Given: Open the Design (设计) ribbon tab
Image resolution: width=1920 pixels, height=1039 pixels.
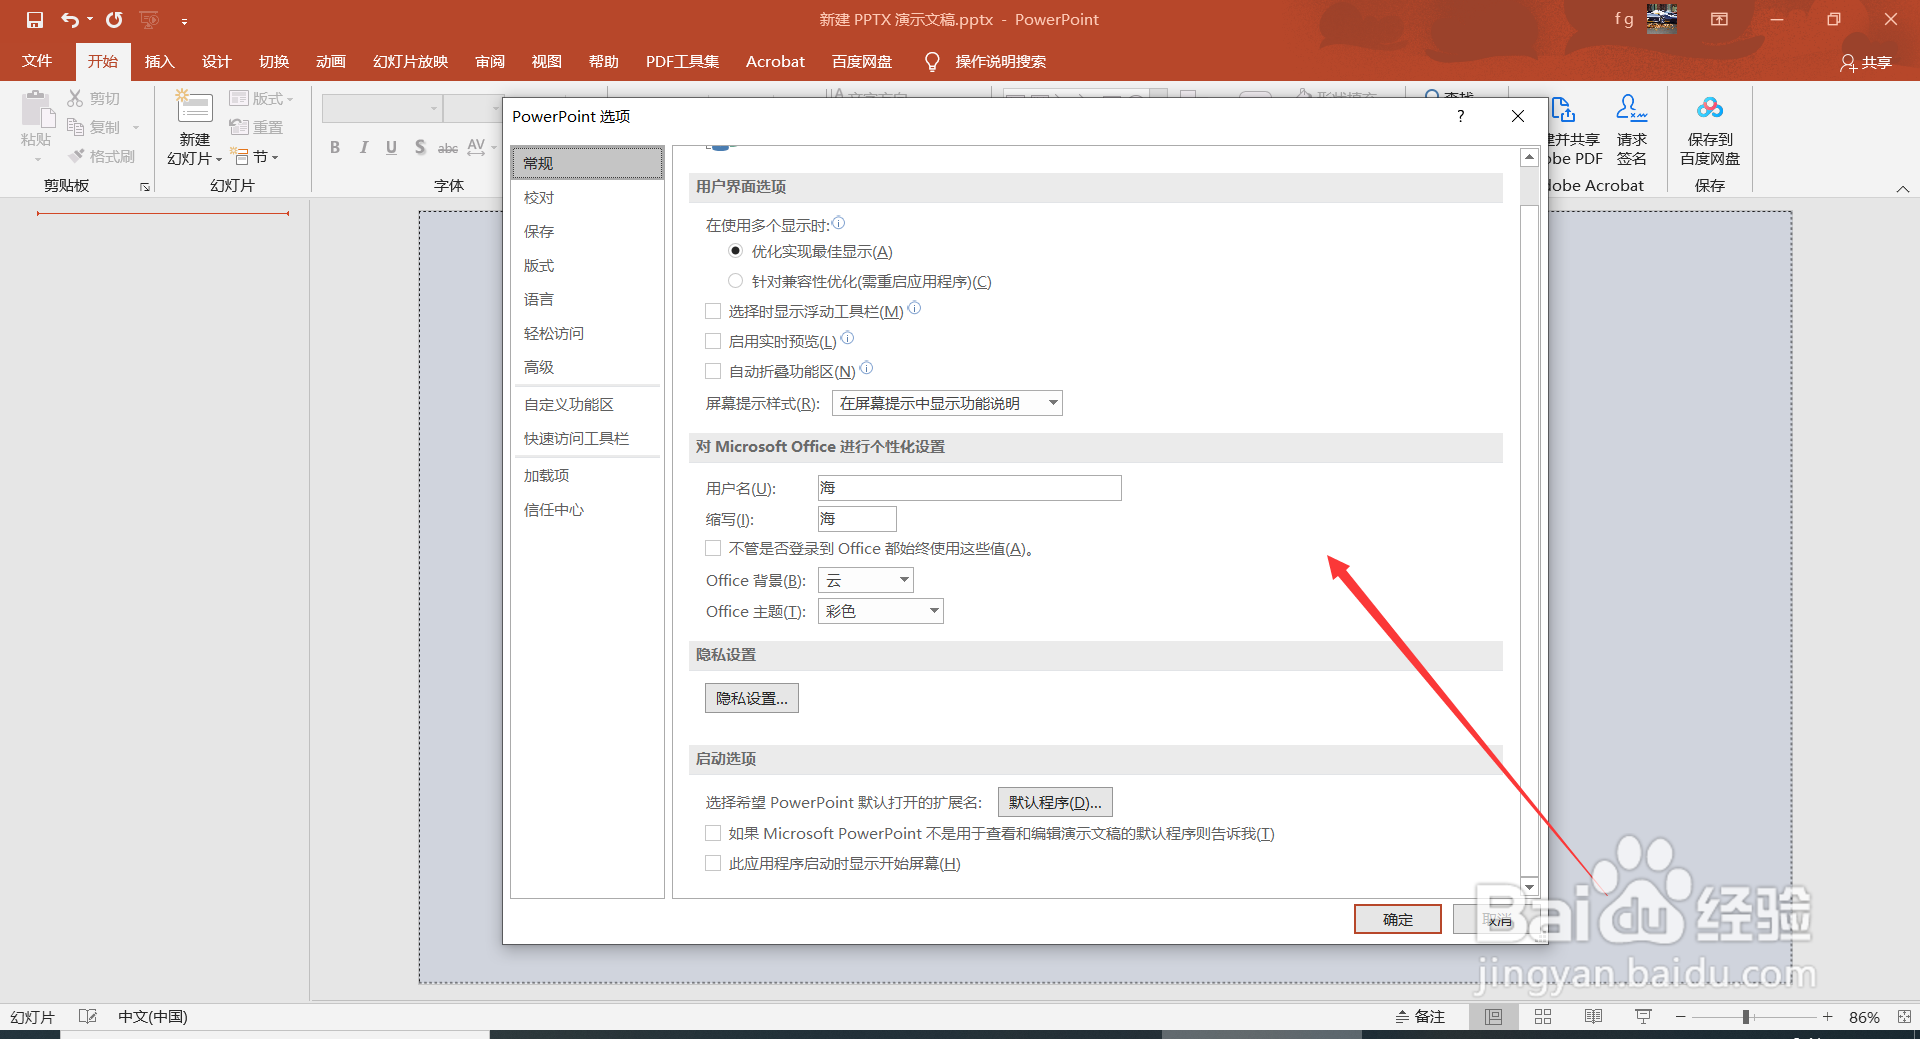Looking at the screenshot, I should tap(217, 62).
